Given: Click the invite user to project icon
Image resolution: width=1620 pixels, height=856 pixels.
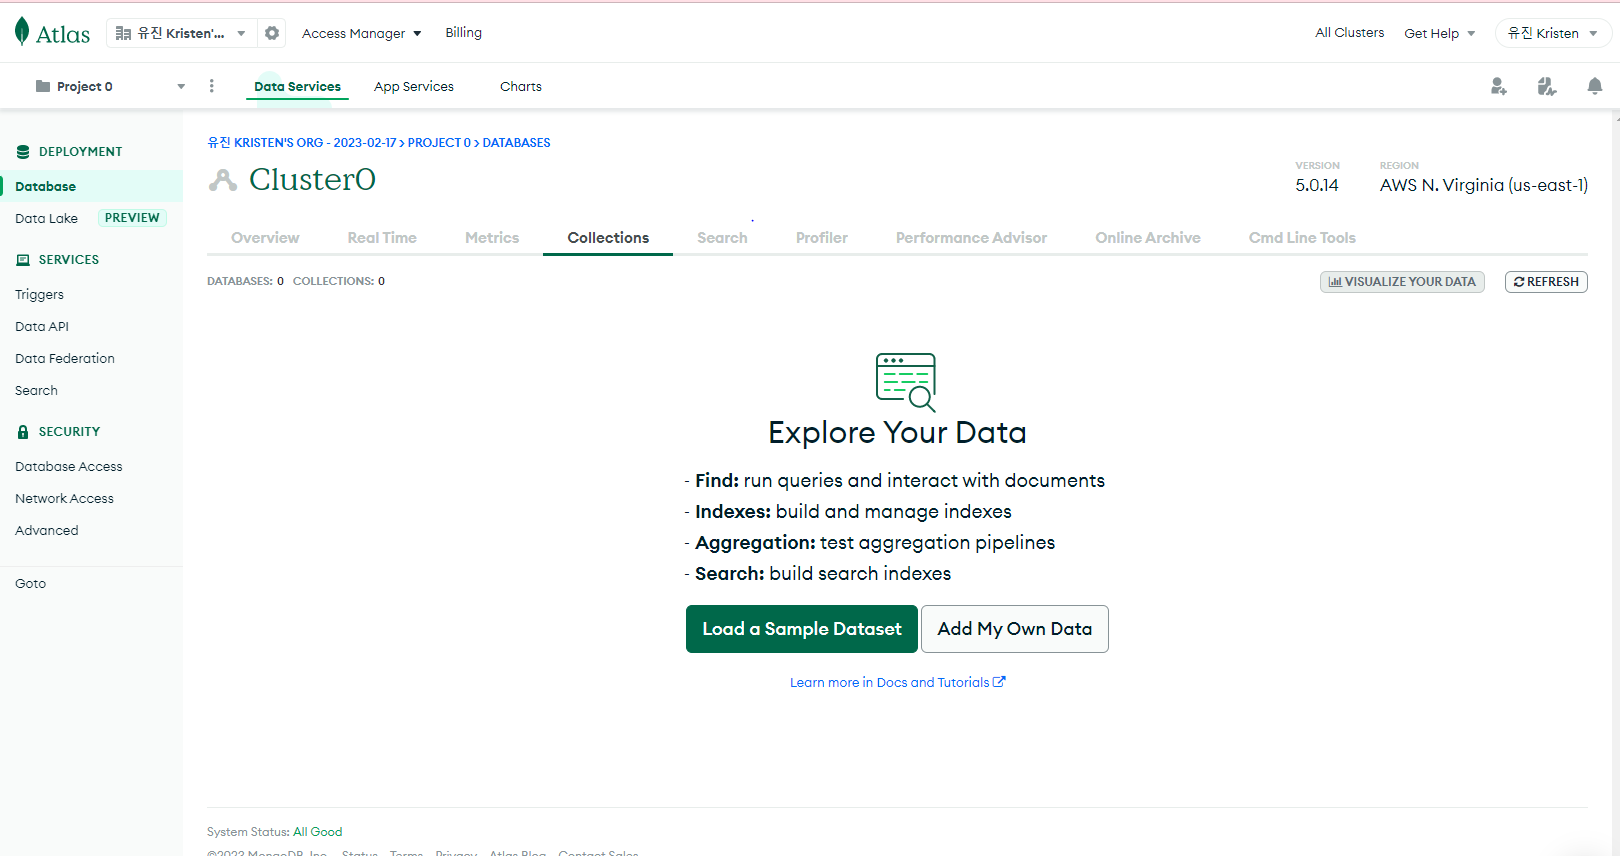Looking at the screenshot, I should pyautogui.click(x=1498, y=87).
